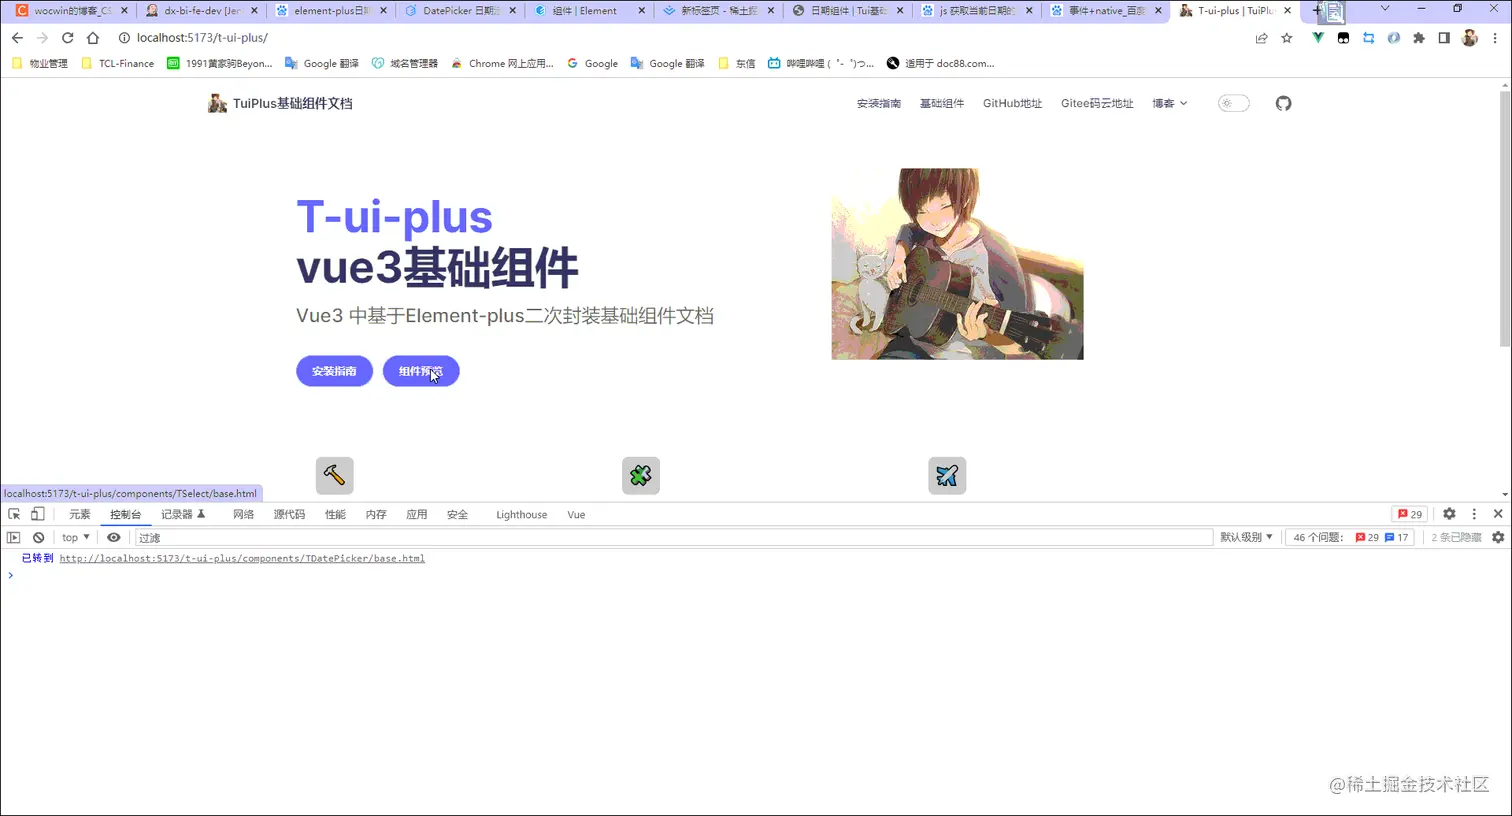Toggle the theme switch in the header
The width and height of the screenshot is (1512, 816).
[x=1232, y=103]
